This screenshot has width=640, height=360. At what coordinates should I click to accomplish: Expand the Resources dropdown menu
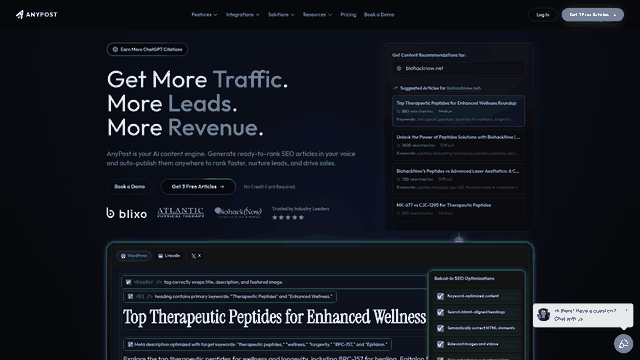317,15
